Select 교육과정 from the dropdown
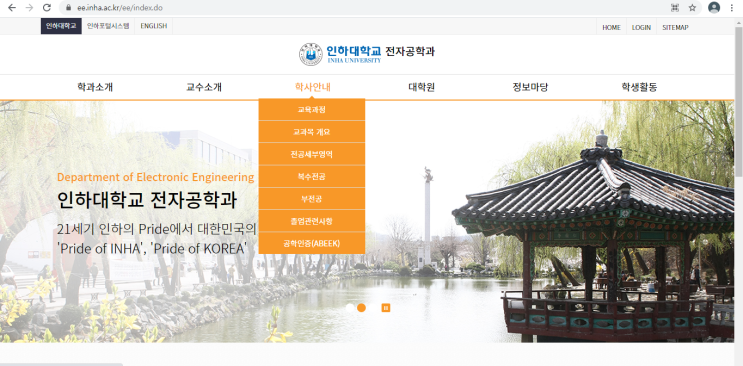Viewport: 743px width, 366px height. tap(312, 110)
